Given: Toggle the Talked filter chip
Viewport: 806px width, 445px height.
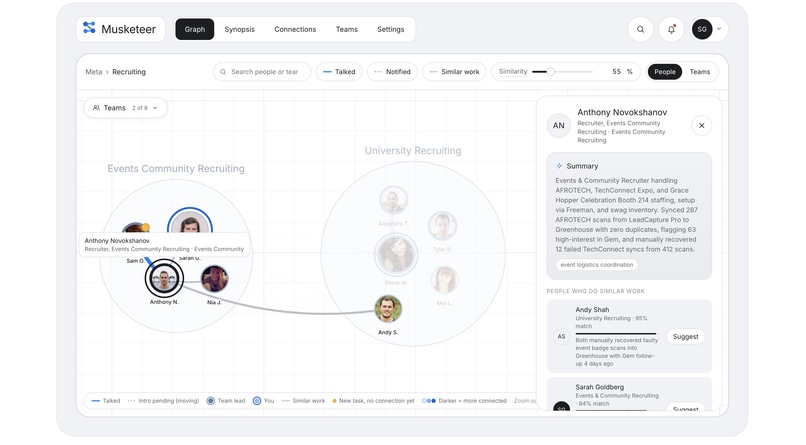Looking at the screenshot, I should (339, 72).
